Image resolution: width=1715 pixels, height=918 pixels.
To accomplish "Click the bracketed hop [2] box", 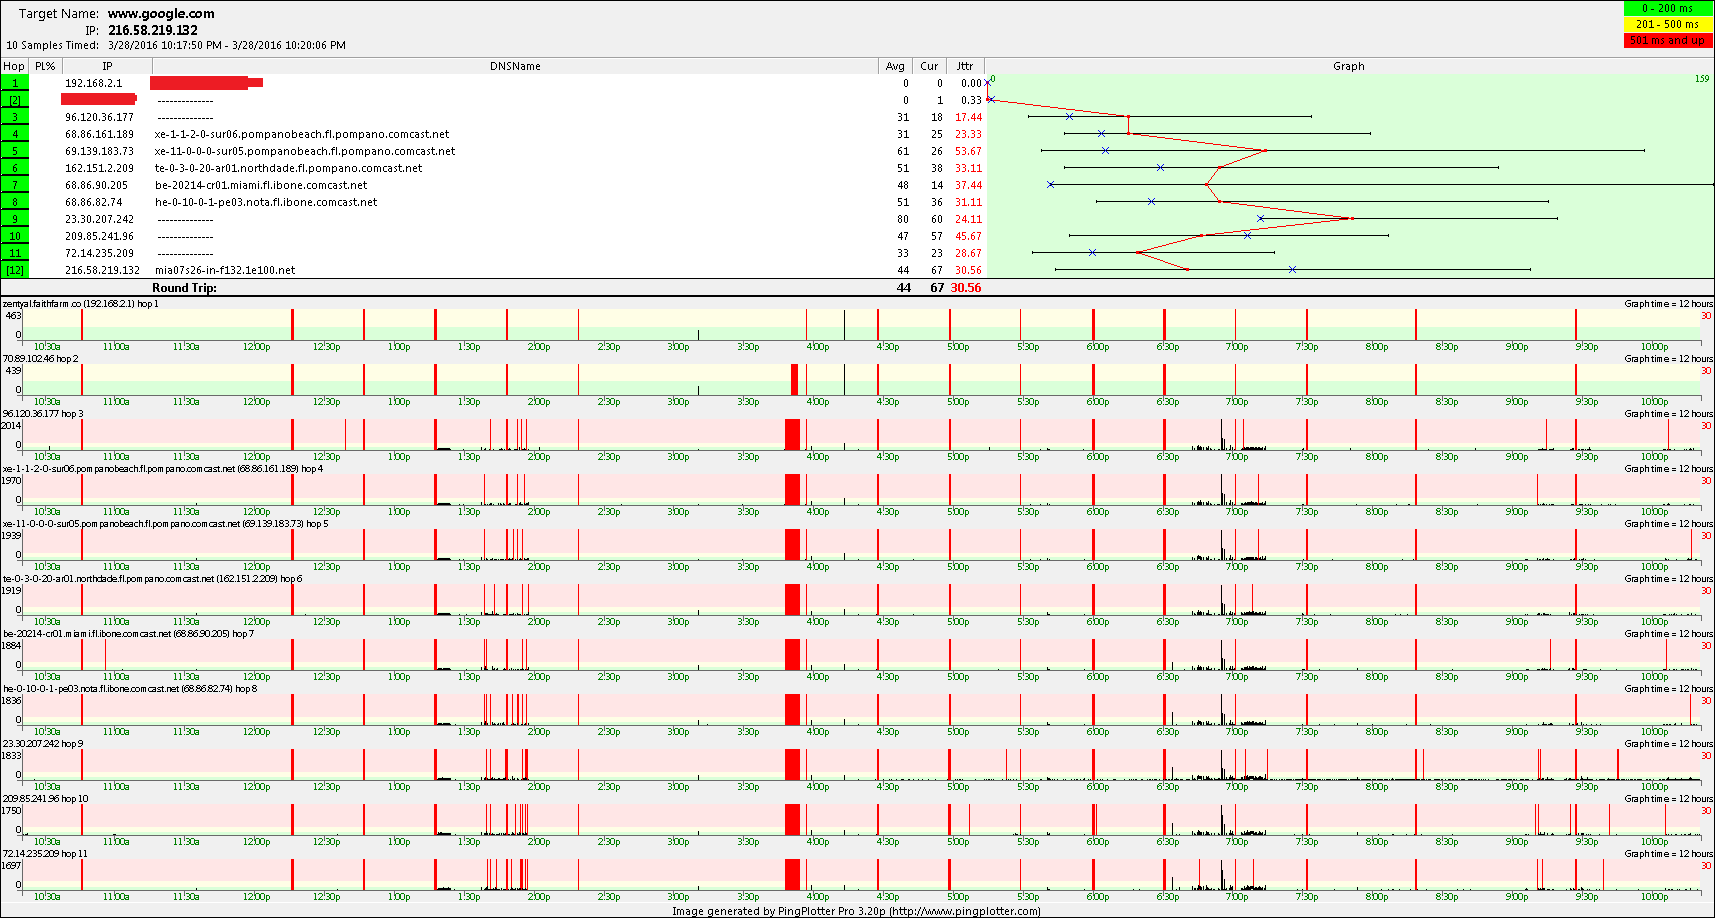I will click(15, 100).
